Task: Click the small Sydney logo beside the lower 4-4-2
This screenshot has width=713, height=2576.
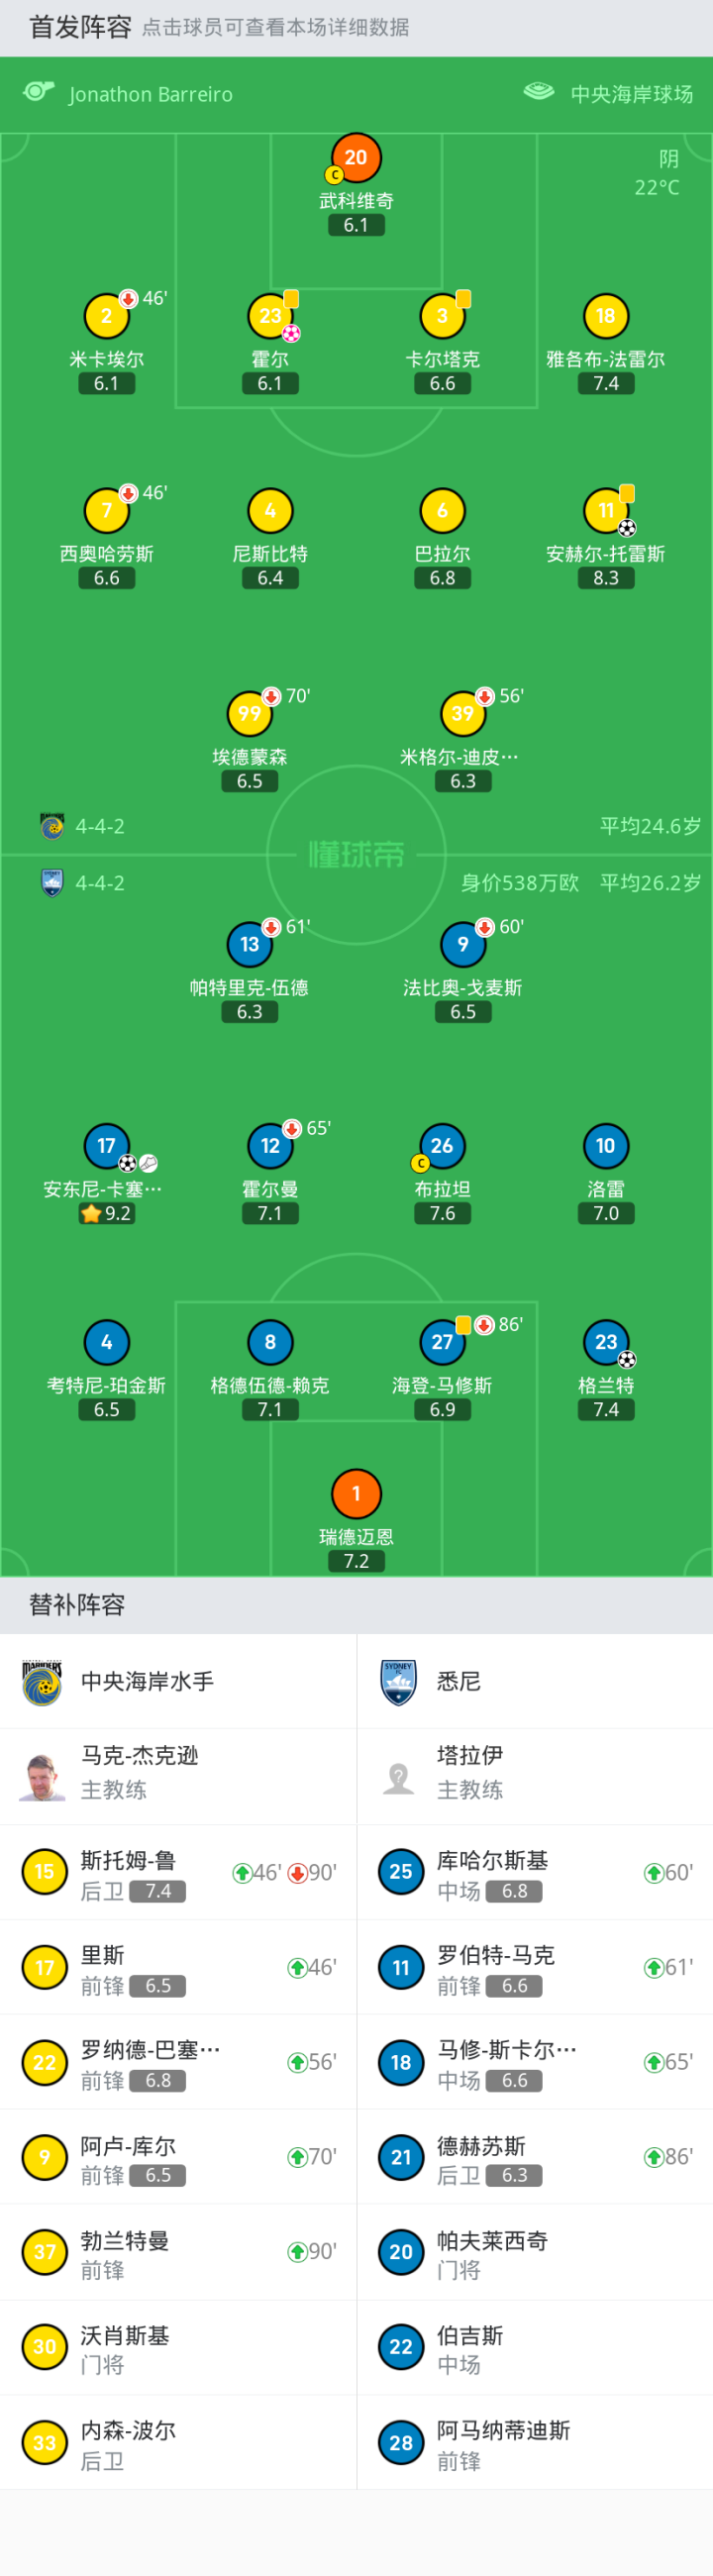Action: coord(52,883)
